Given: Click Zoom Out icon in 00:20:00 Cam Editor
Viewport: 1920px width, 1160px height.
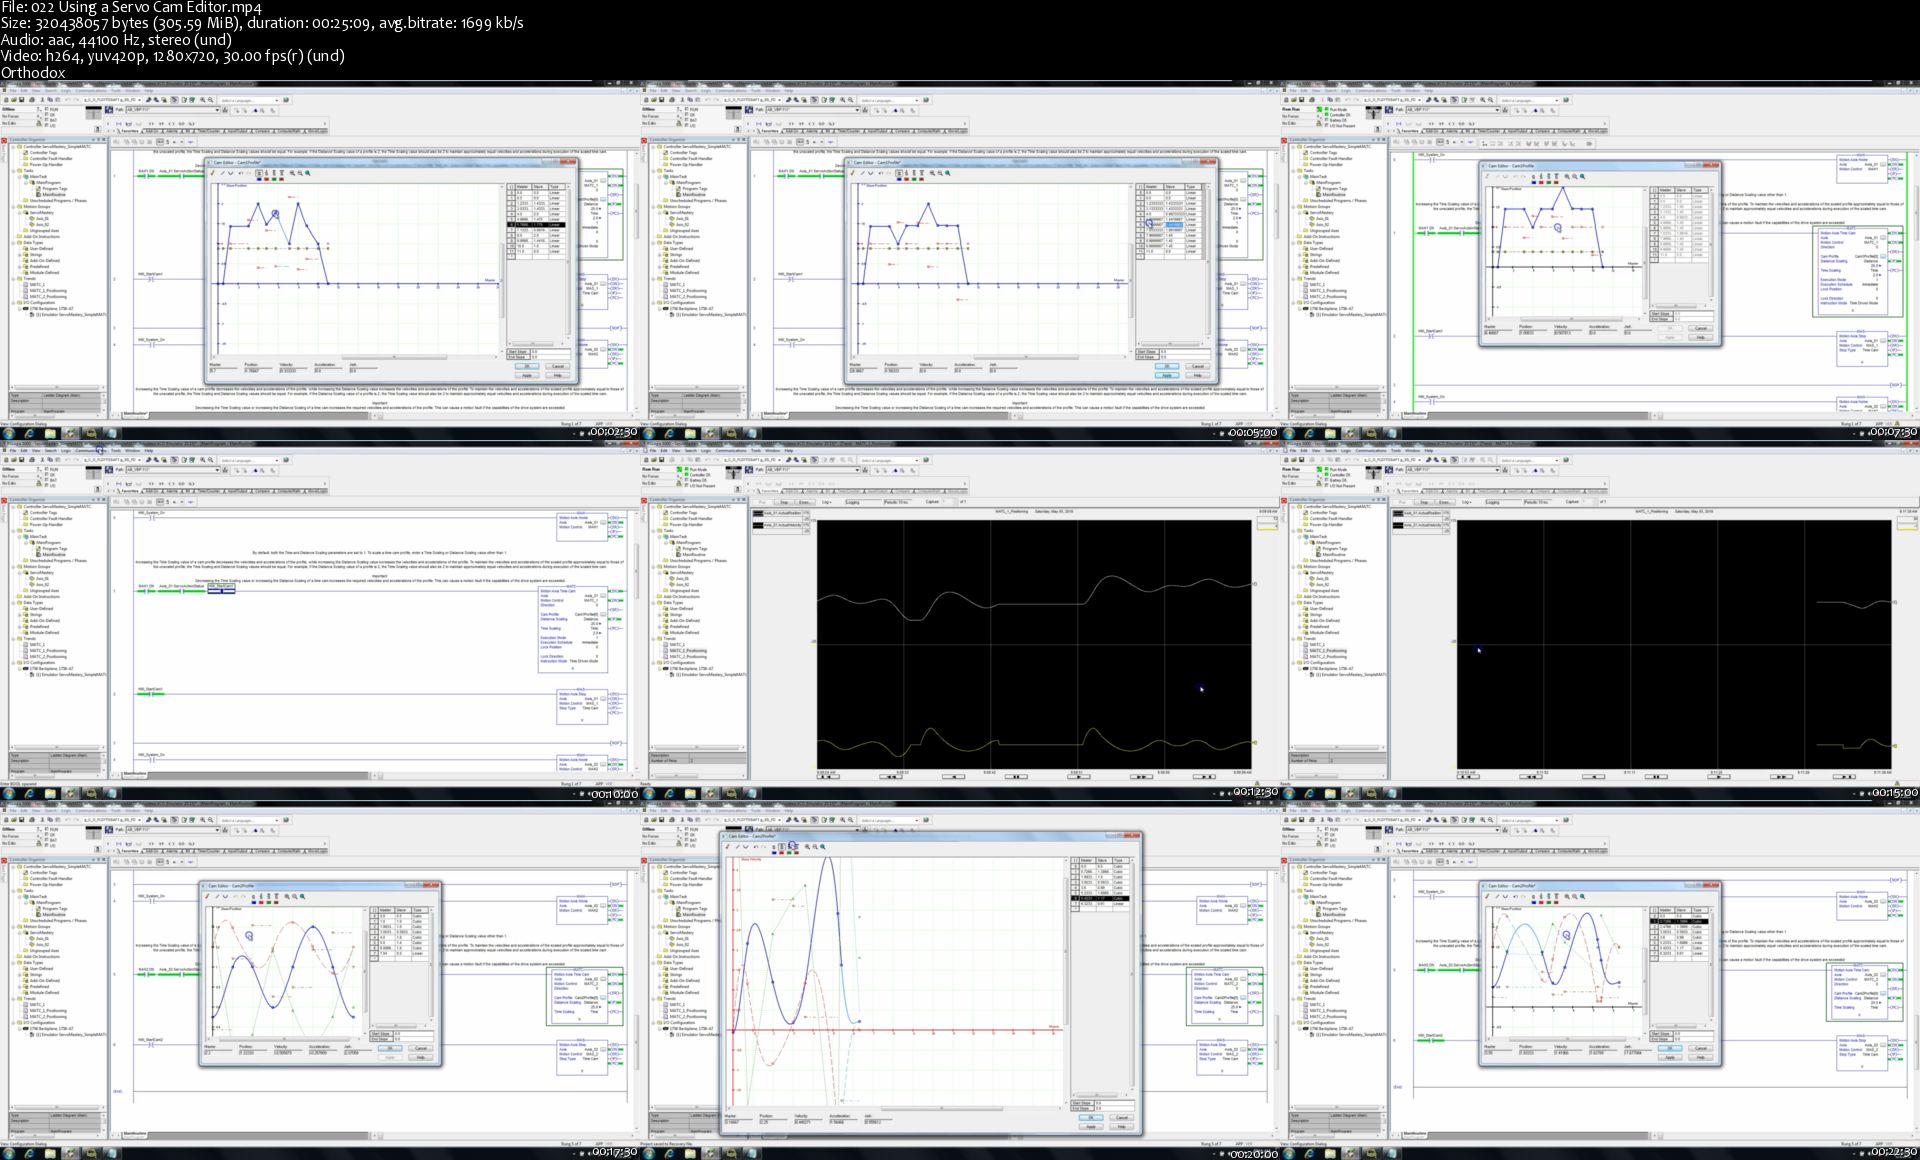Looking at the screenshot, I should (815, 847).
